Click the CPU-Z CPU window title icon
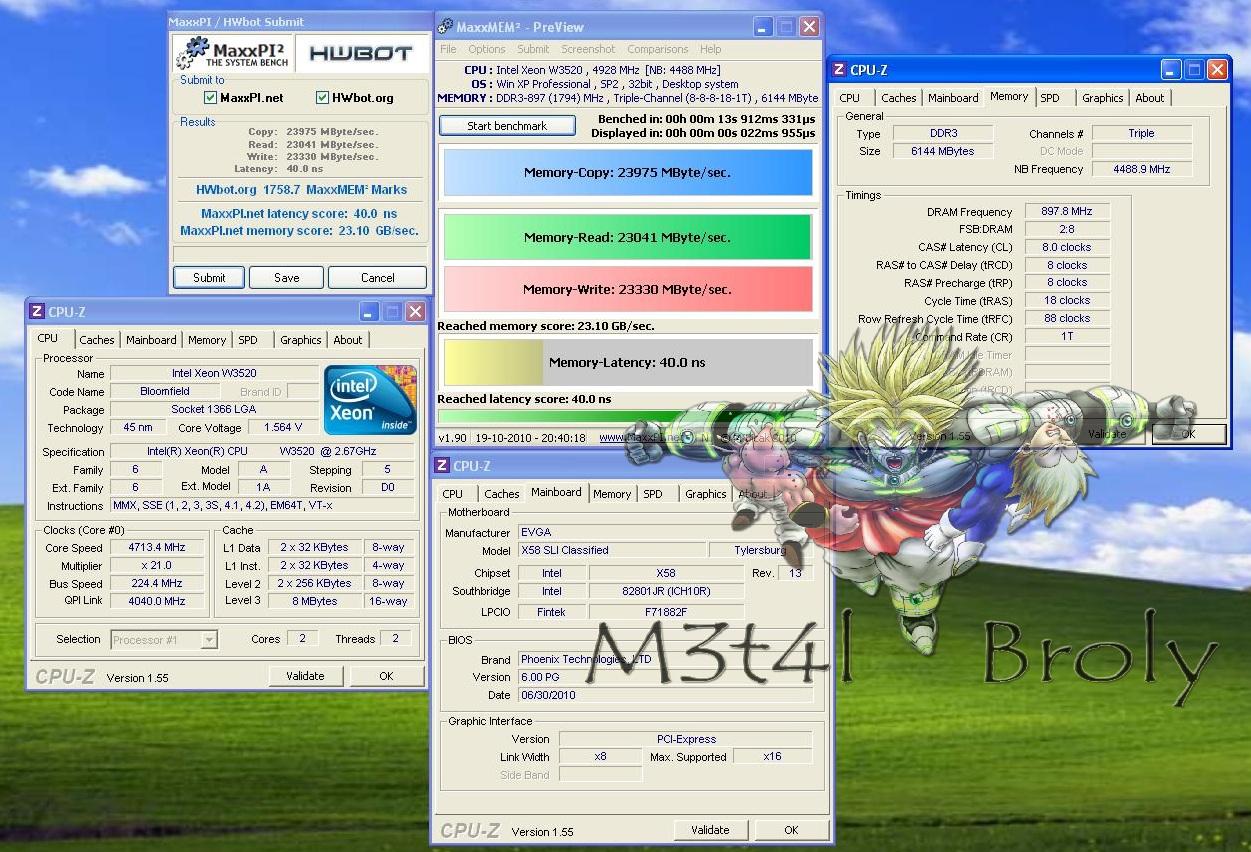This screenshot has width=1251, height=852. pos(37,312)
